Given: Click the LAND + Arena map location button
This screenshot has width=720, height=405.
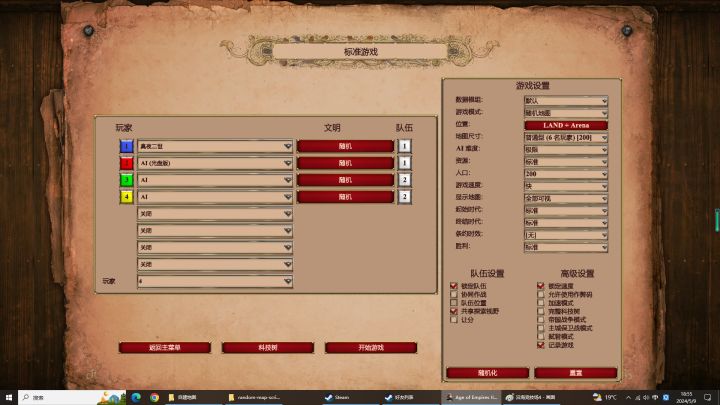Looking at the screenshot, I should pos(566,125).
